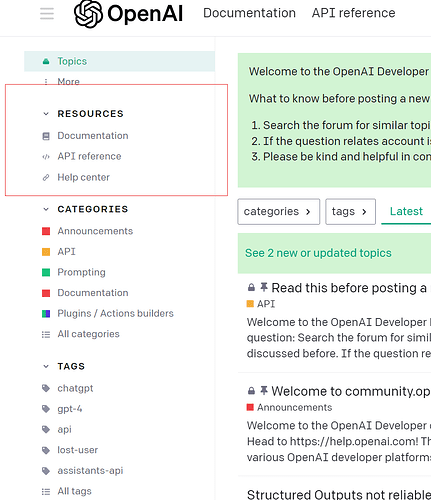Open API reference in top navigation
Screen dimensions: 431x500
(x=353, y=13)
